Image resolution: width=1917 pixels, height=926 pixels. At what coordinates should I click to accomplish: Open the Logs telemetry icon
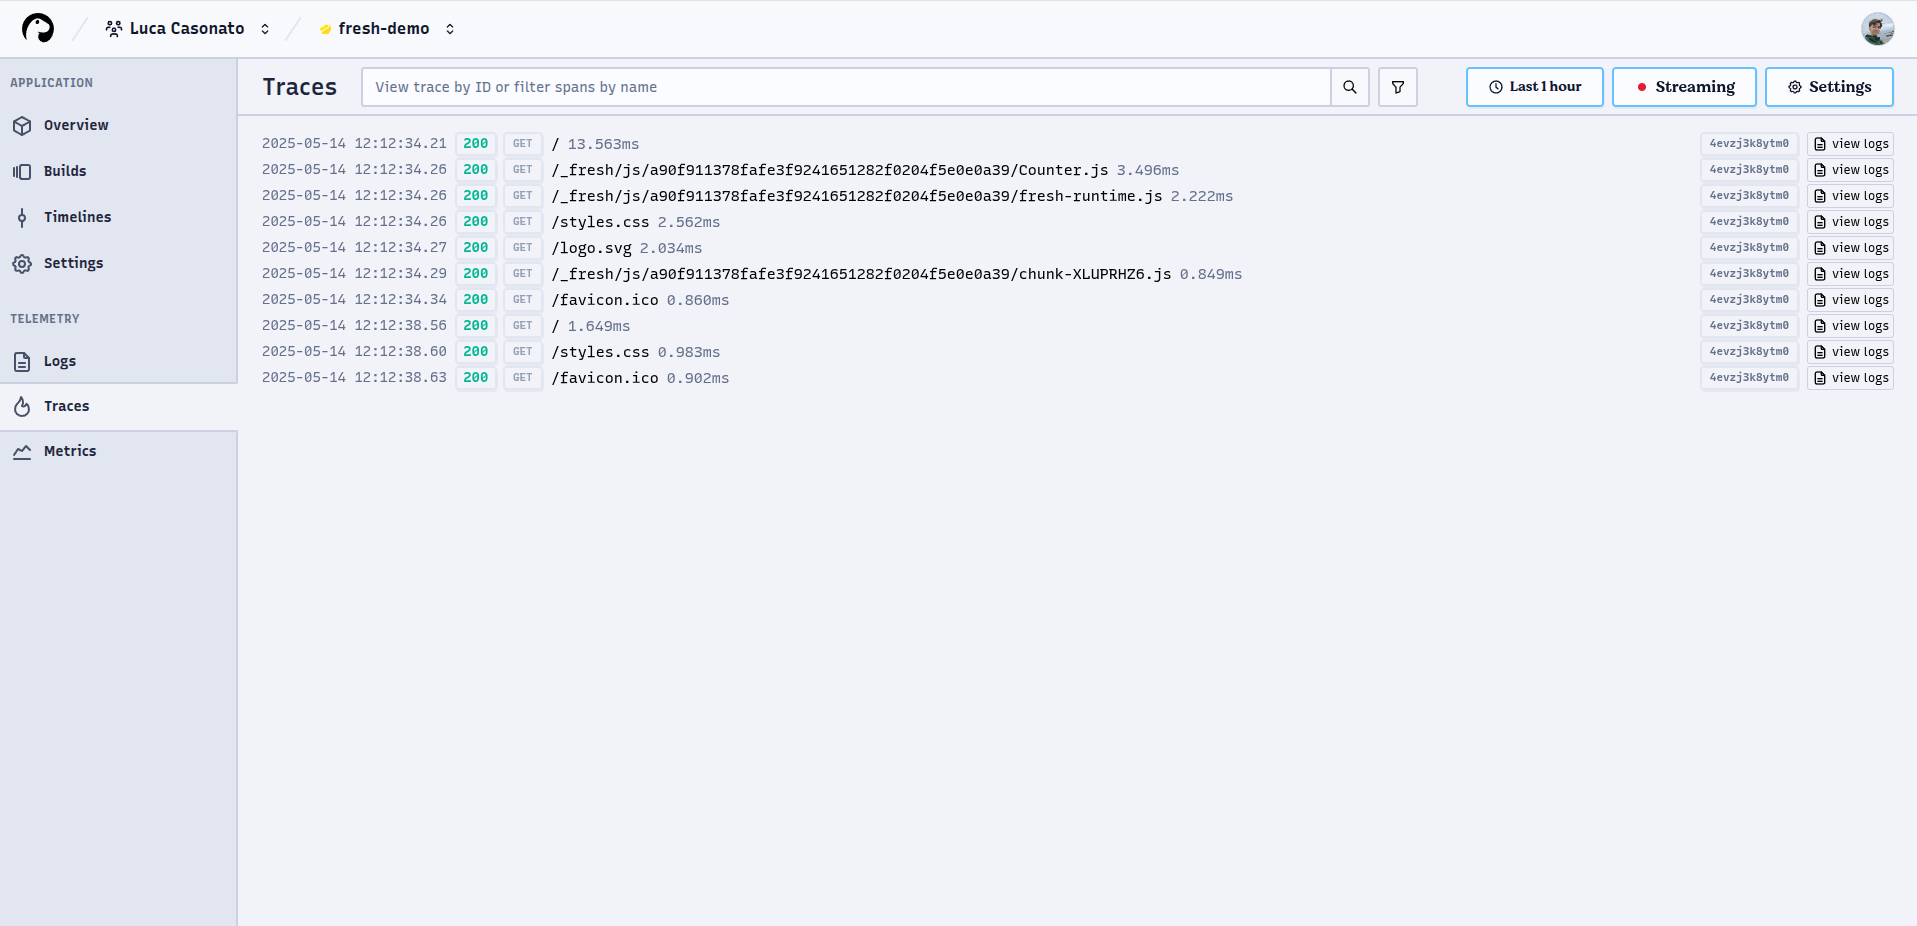(x=22, y=361)
